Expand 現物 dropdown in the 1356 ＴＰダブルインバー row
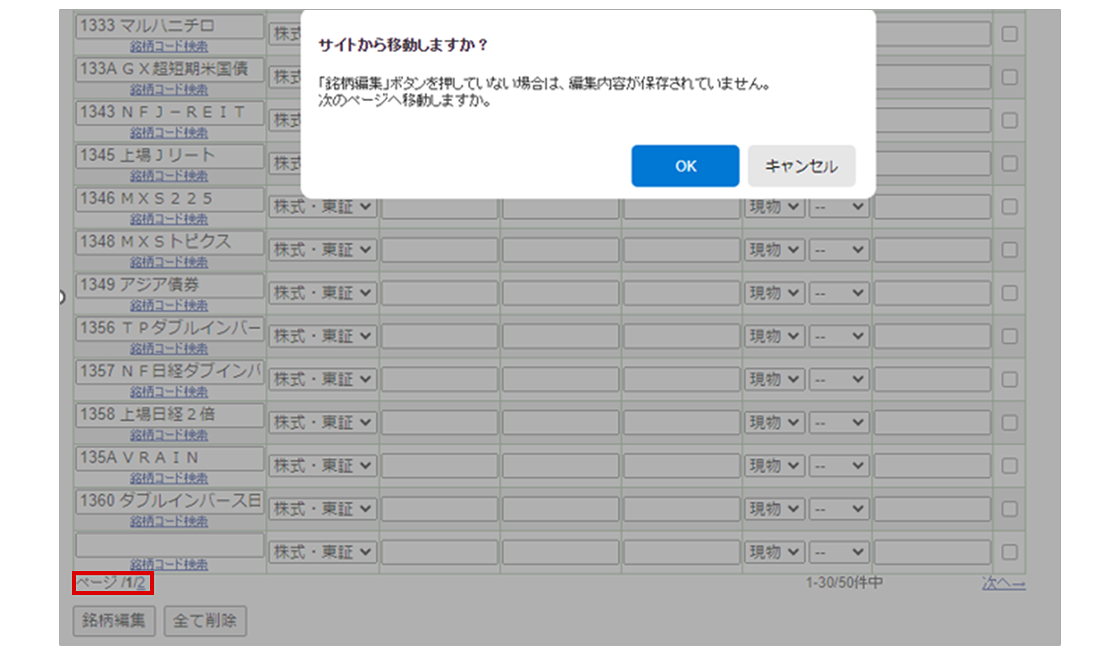Viewport: 1120px width, 655px height. (774, 336)
